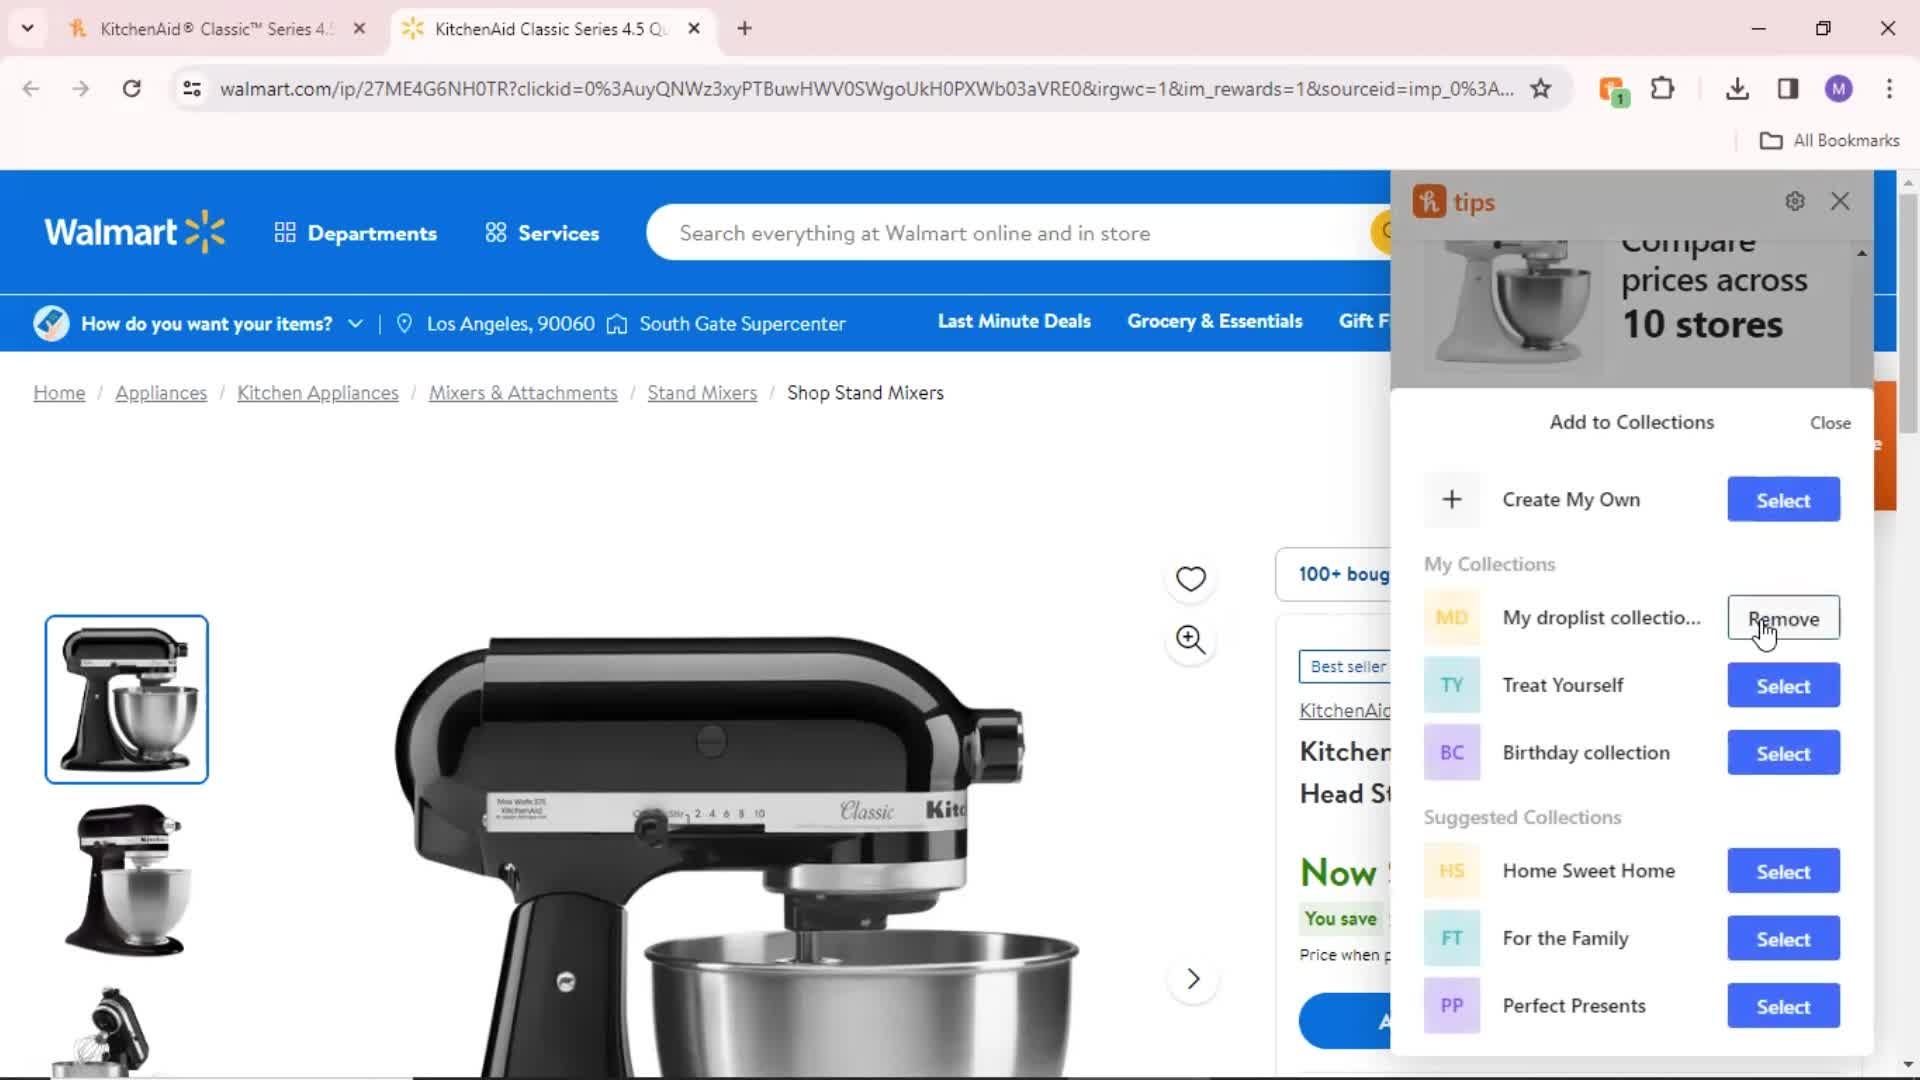Viewport: 1920px width, 1080px height.
Task: Open the Stand Mixers breadcrumb link
Action: (x=702, y=393)
